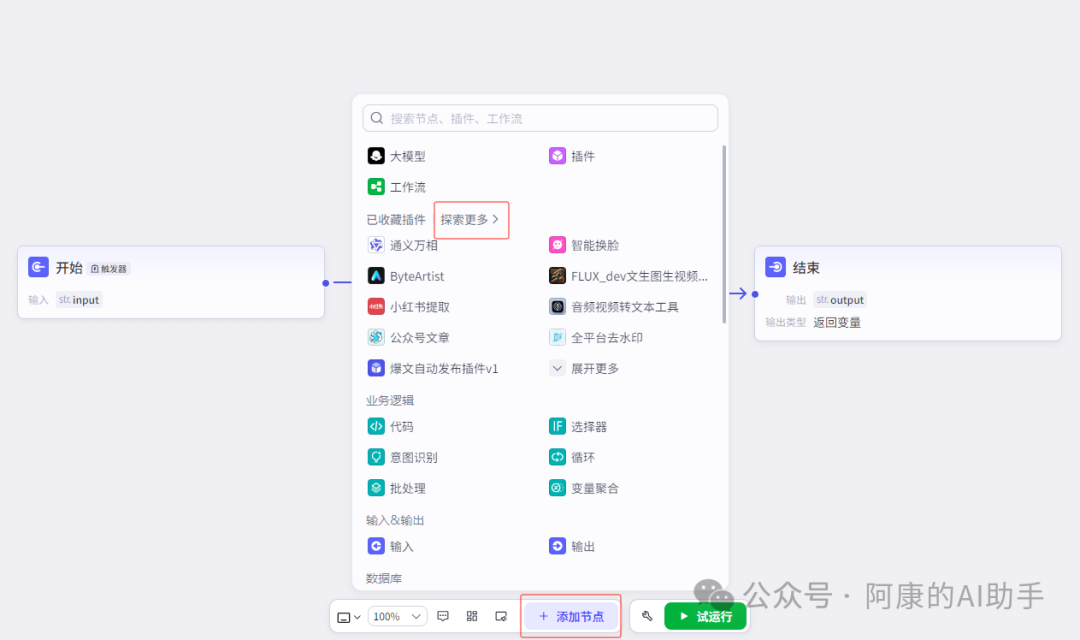Insert a 循环 node

pos(572,457)
